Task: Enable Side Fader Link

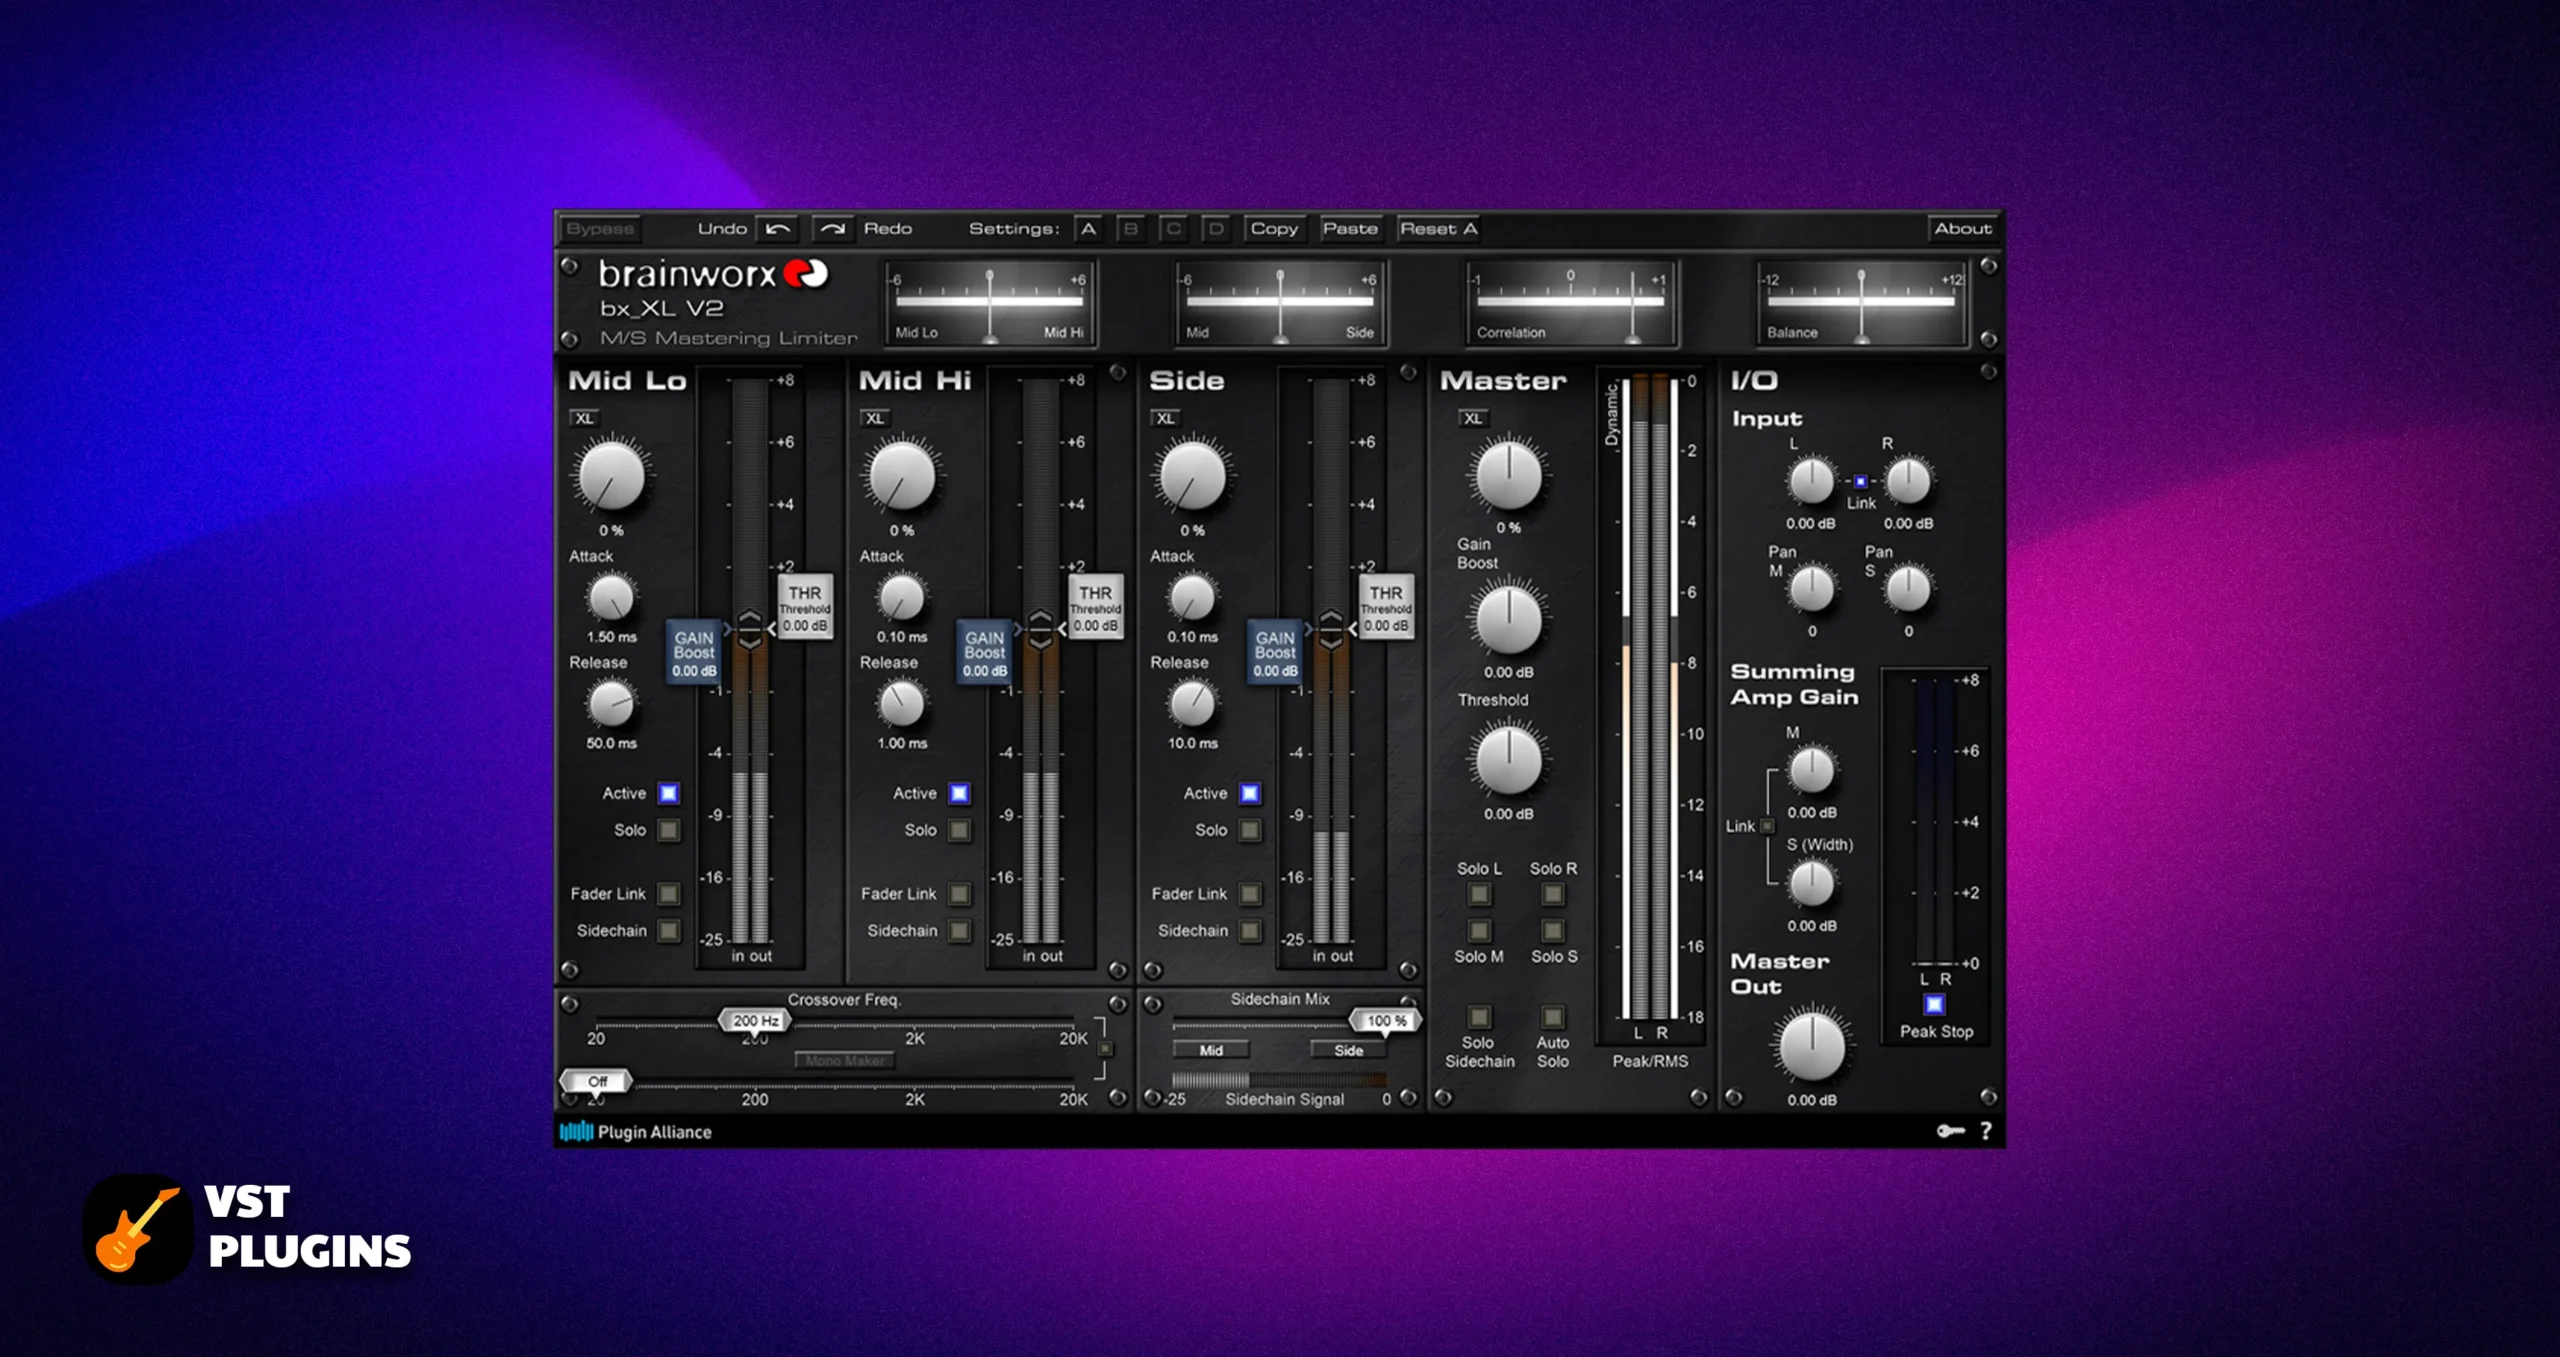Action: (1250, 893)
